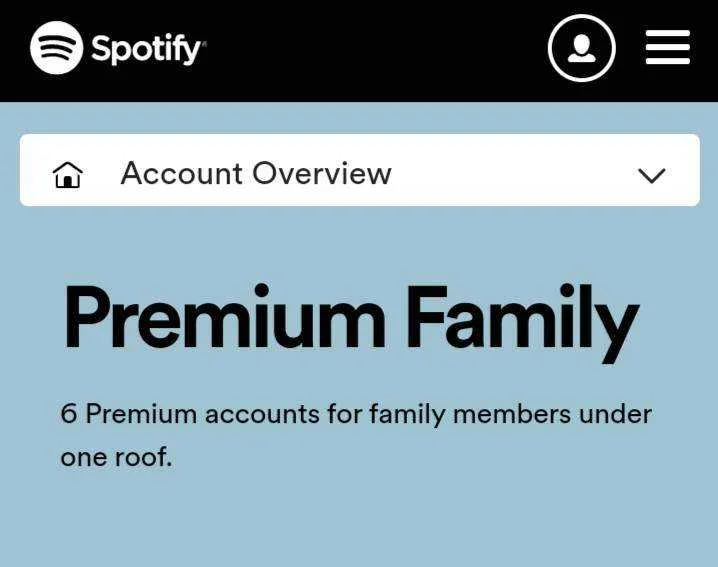Click the words "family members under"
The height and width of the screenshot is (567, 718).
pyautogui.click(x=511, y=415)
